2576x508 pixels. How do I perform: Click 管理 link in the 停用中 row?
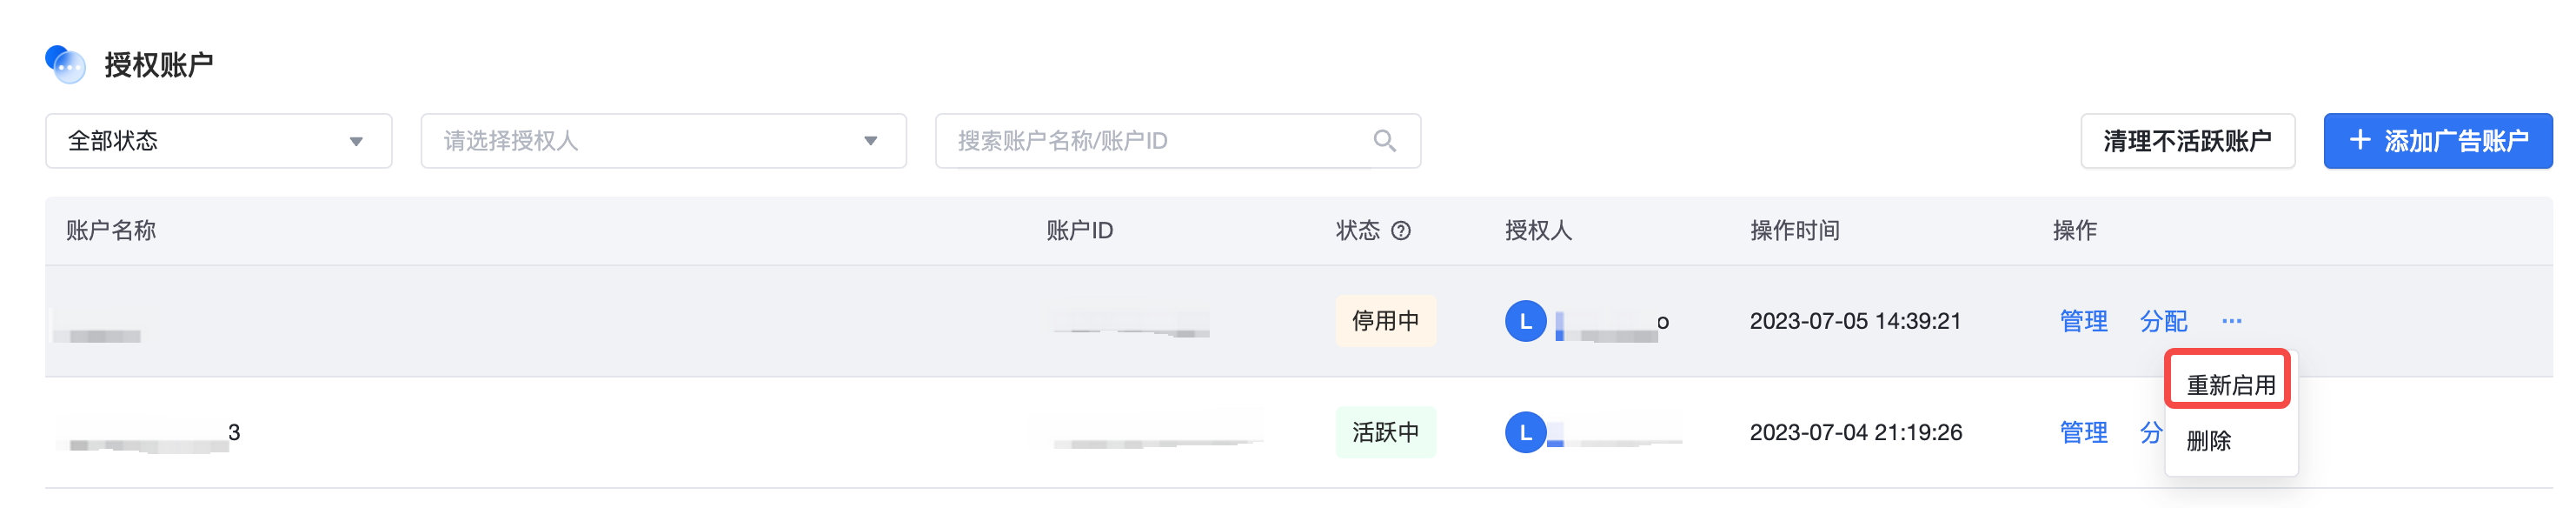2083,321
